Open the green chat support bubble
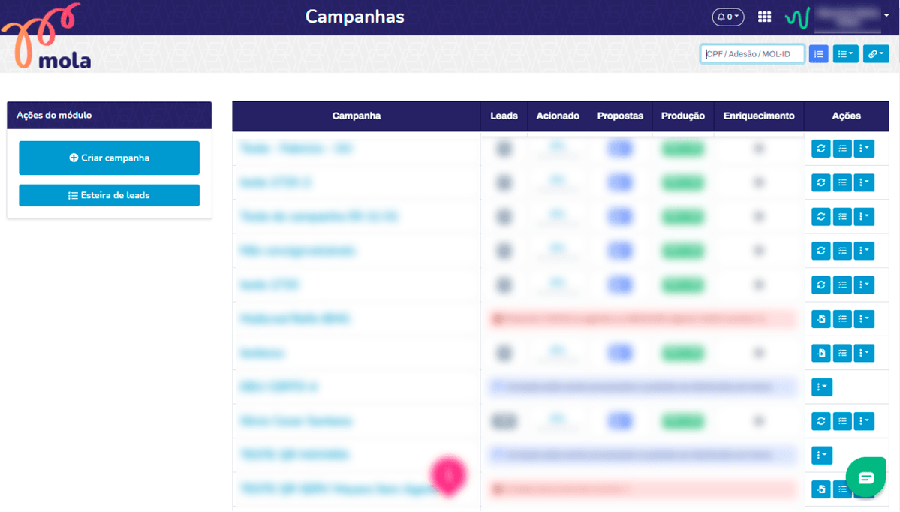Image resolution: width=900 pixels, height=512 pixels. click(x=865, y=476)
